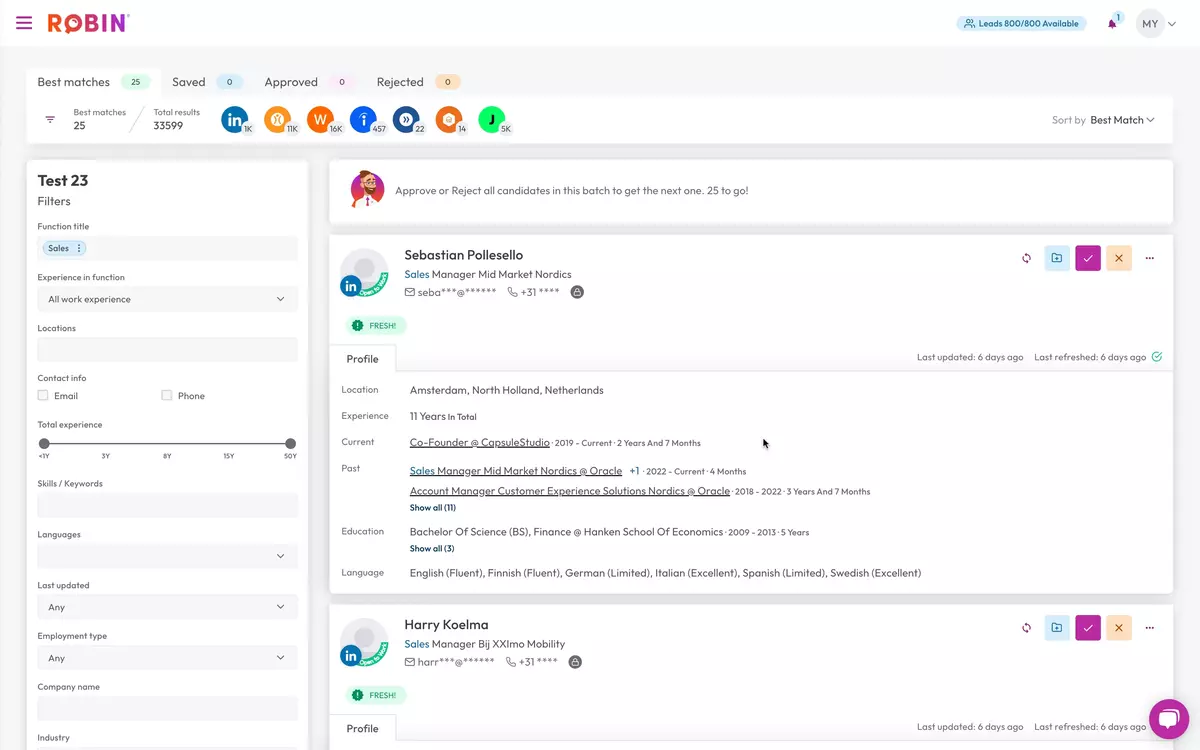Click Show all (11) past positions
This screenshot has height=750, width=1200.
pos(432,508)
